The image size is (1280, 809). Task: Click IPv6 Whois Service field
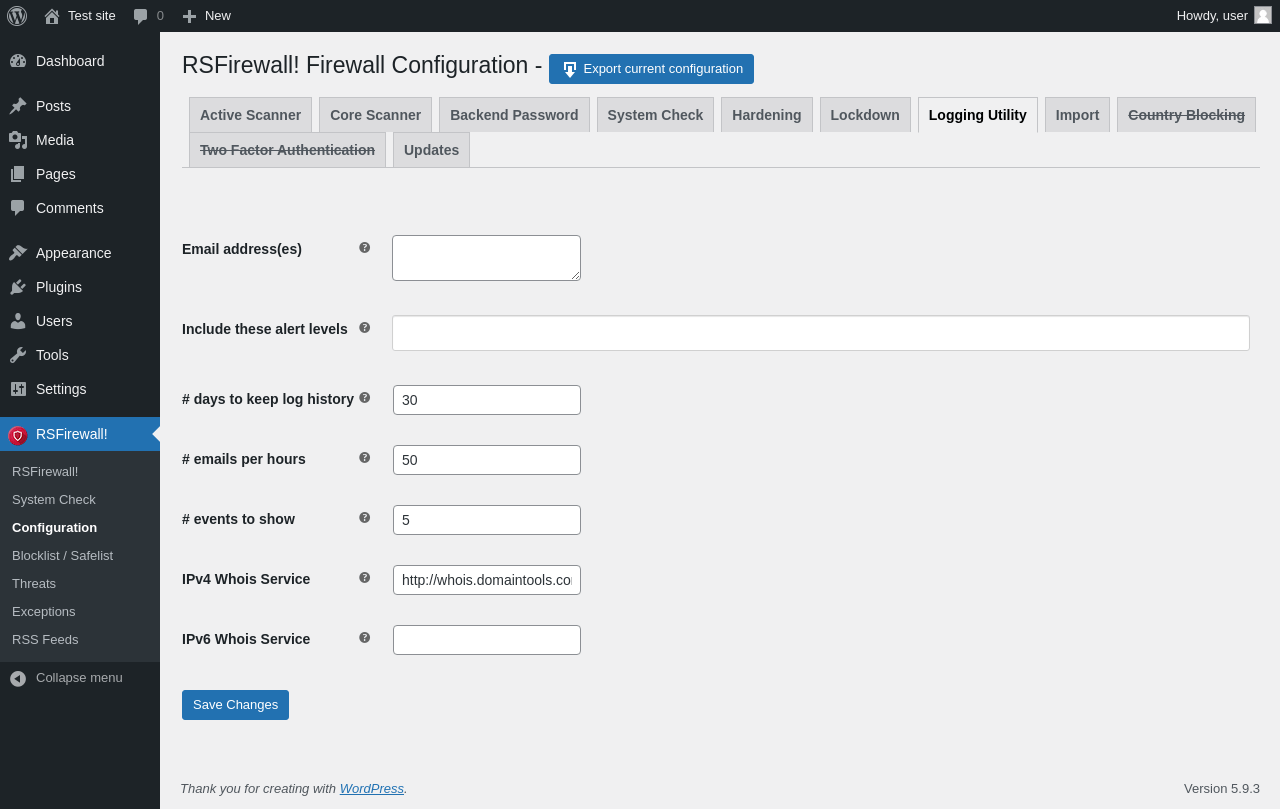pos(487,640)
